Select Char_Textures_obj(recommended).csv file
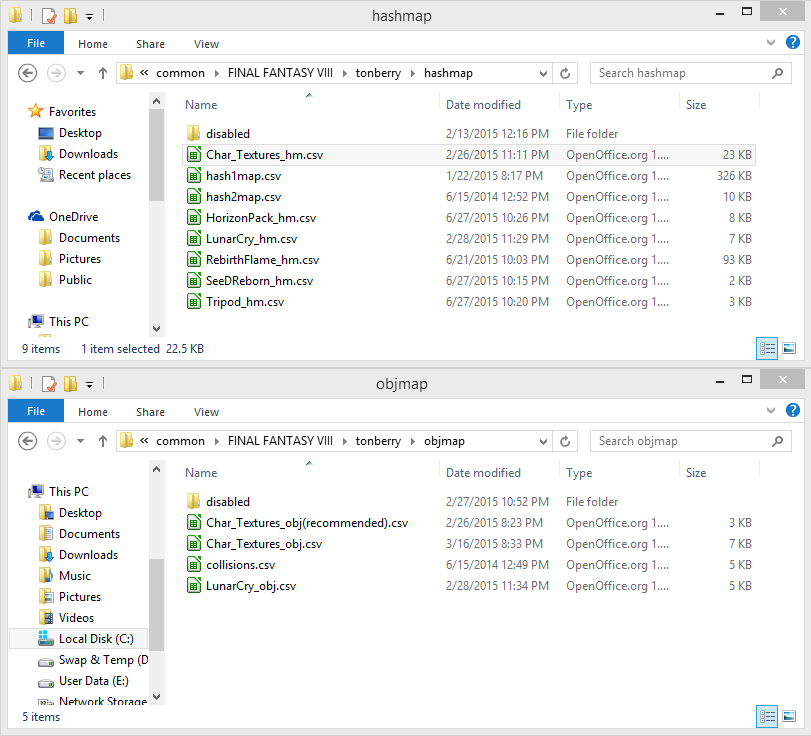This screenshot has width=811, height=736. coord(469,523)
